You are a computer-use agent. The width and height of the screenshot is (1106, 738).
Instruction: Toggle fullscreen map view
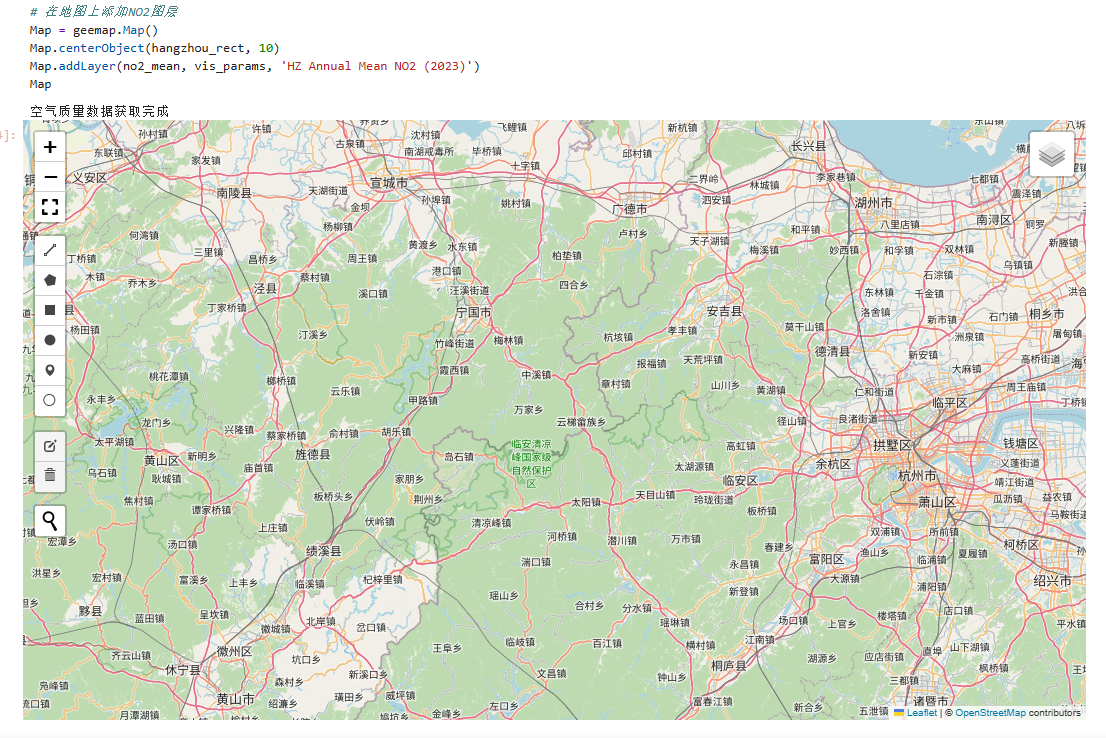(x=49, y=207)
